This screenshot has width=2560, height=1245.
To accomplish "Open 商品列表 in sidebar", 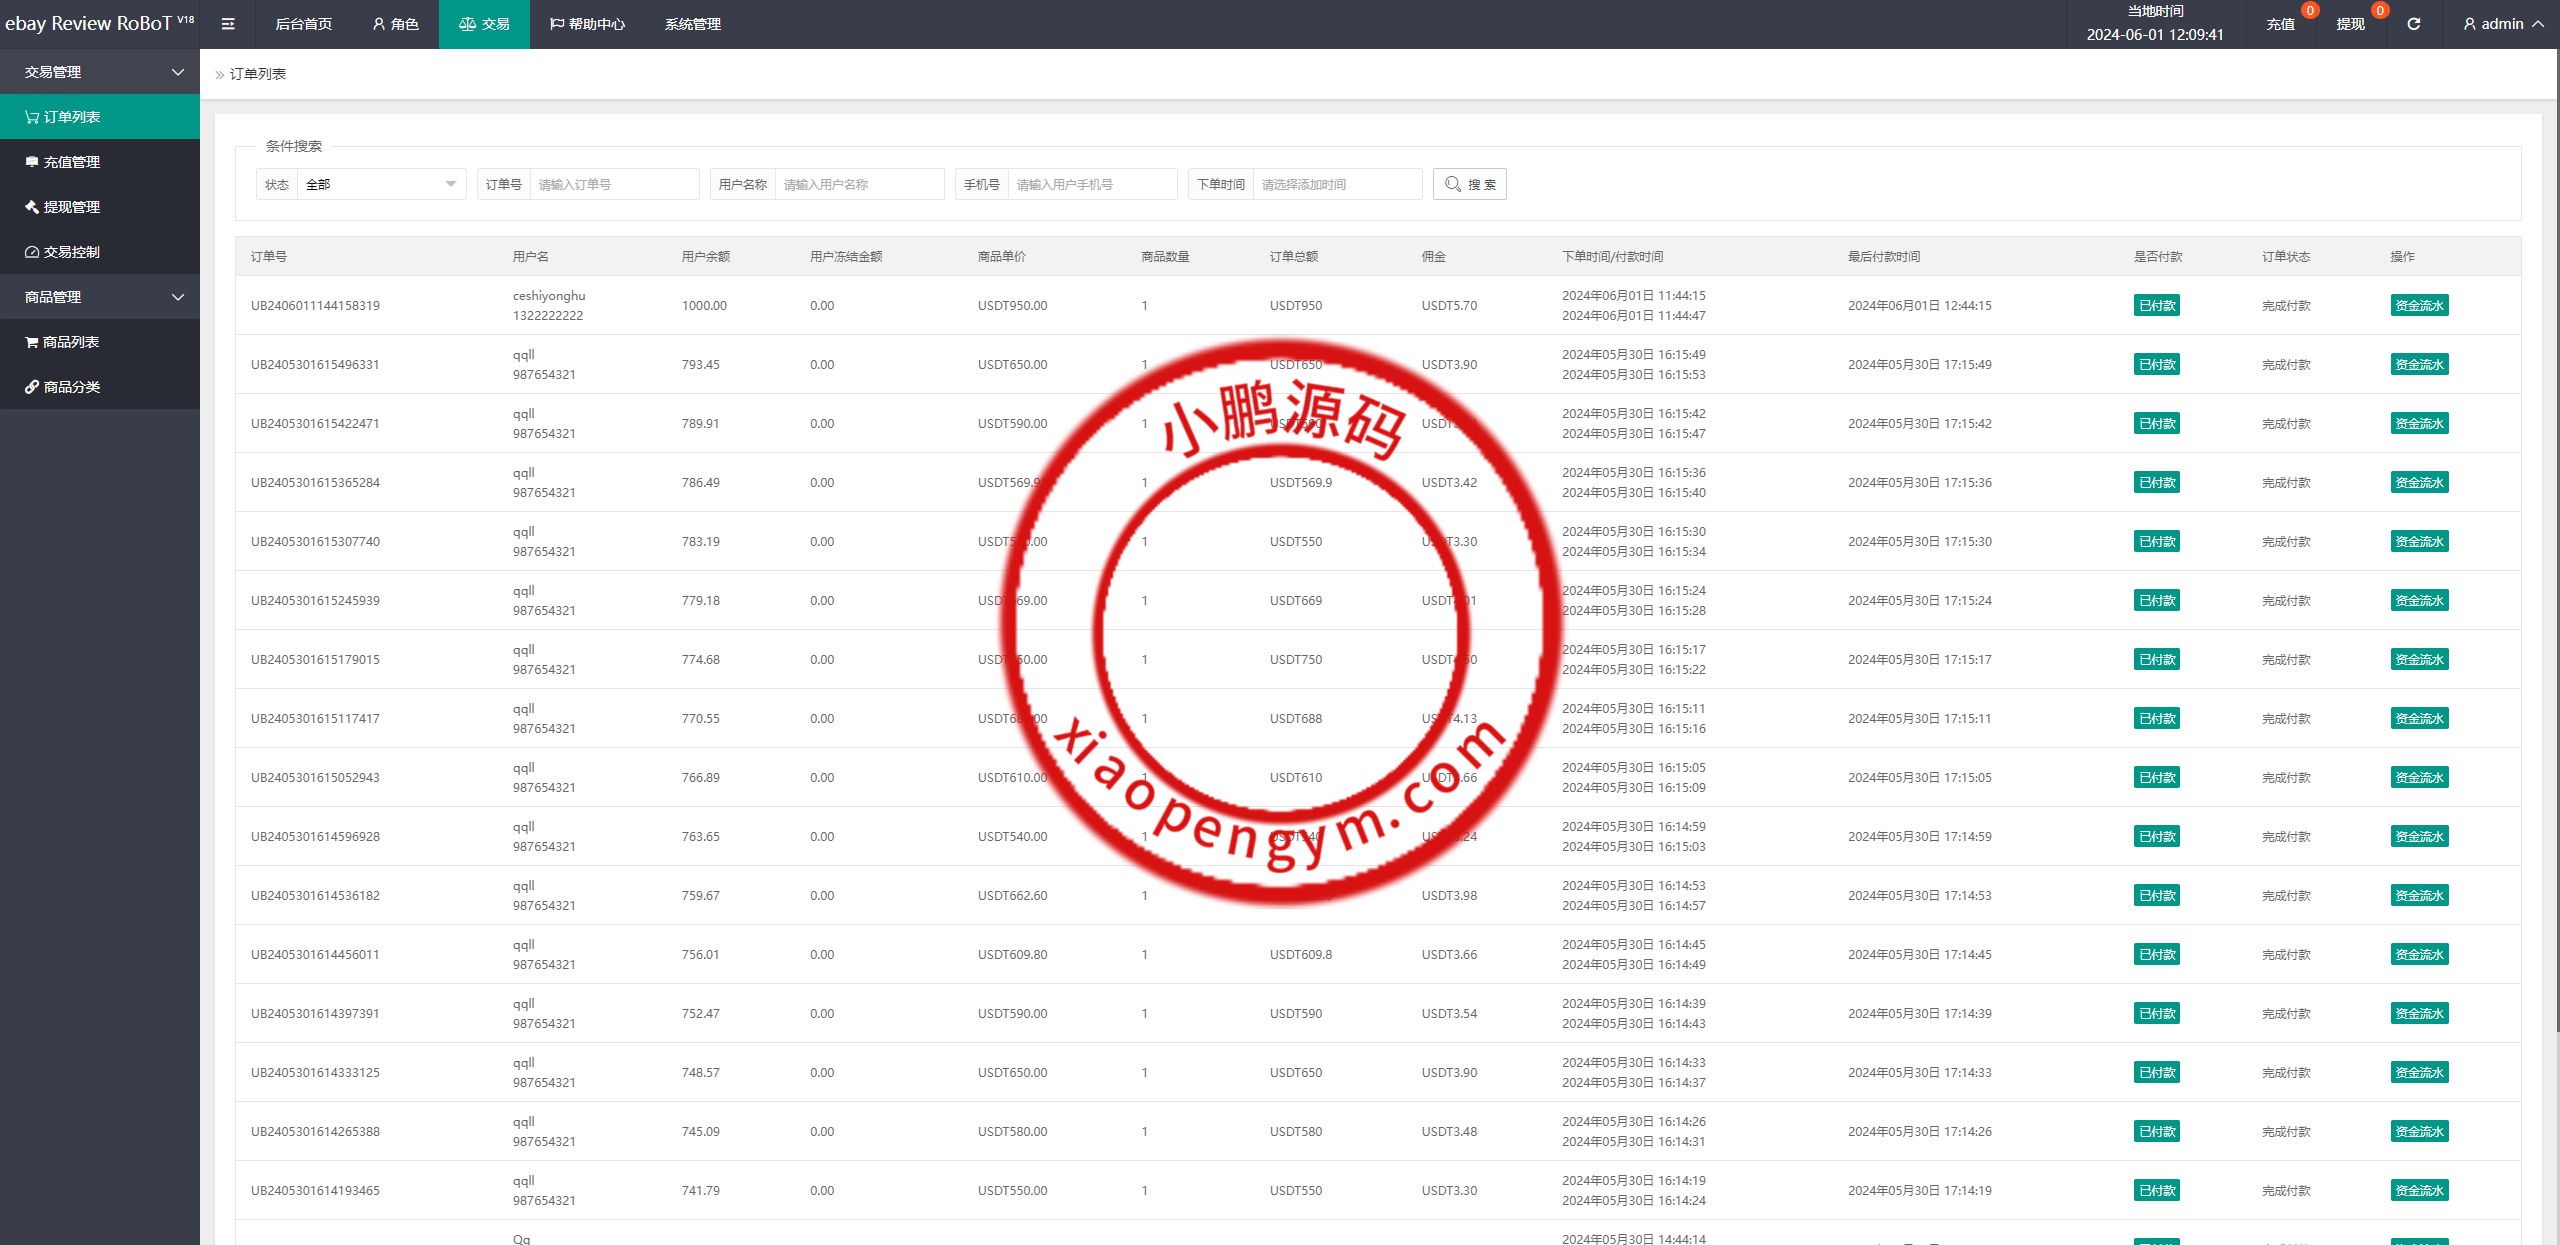I will [70, 342].
